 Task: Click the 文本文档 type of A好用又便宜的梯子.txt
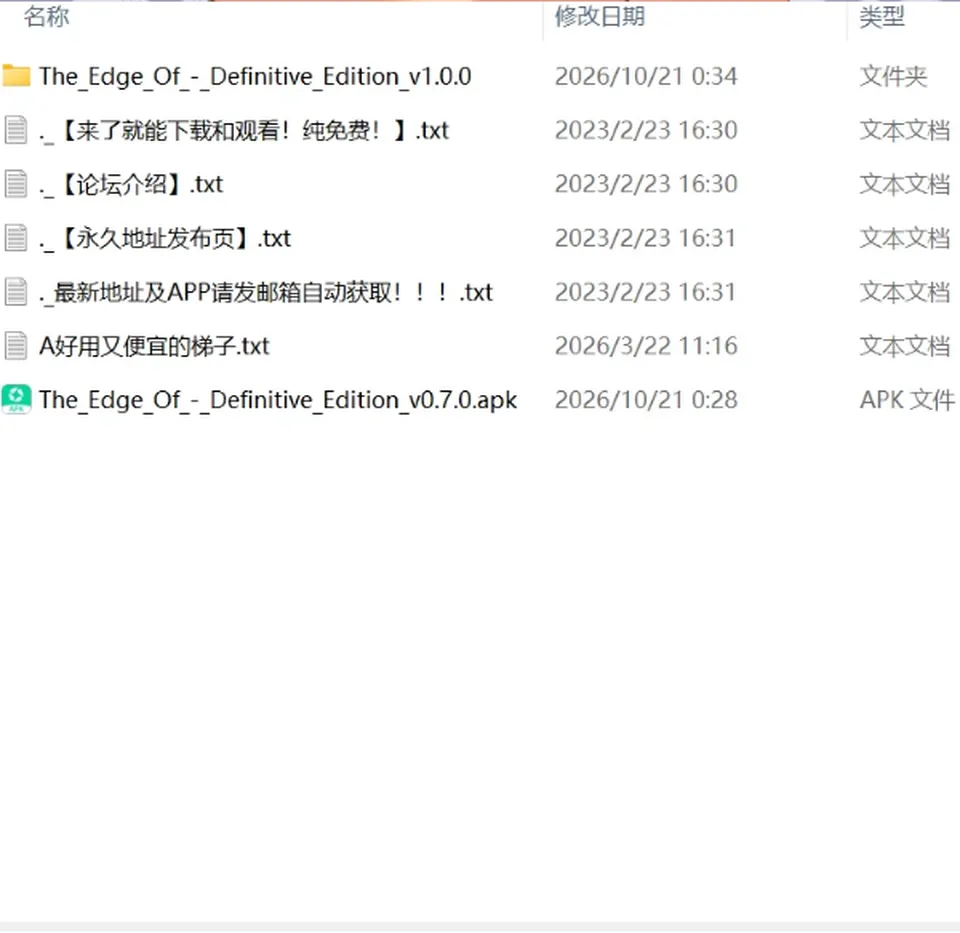coord(905,346)
